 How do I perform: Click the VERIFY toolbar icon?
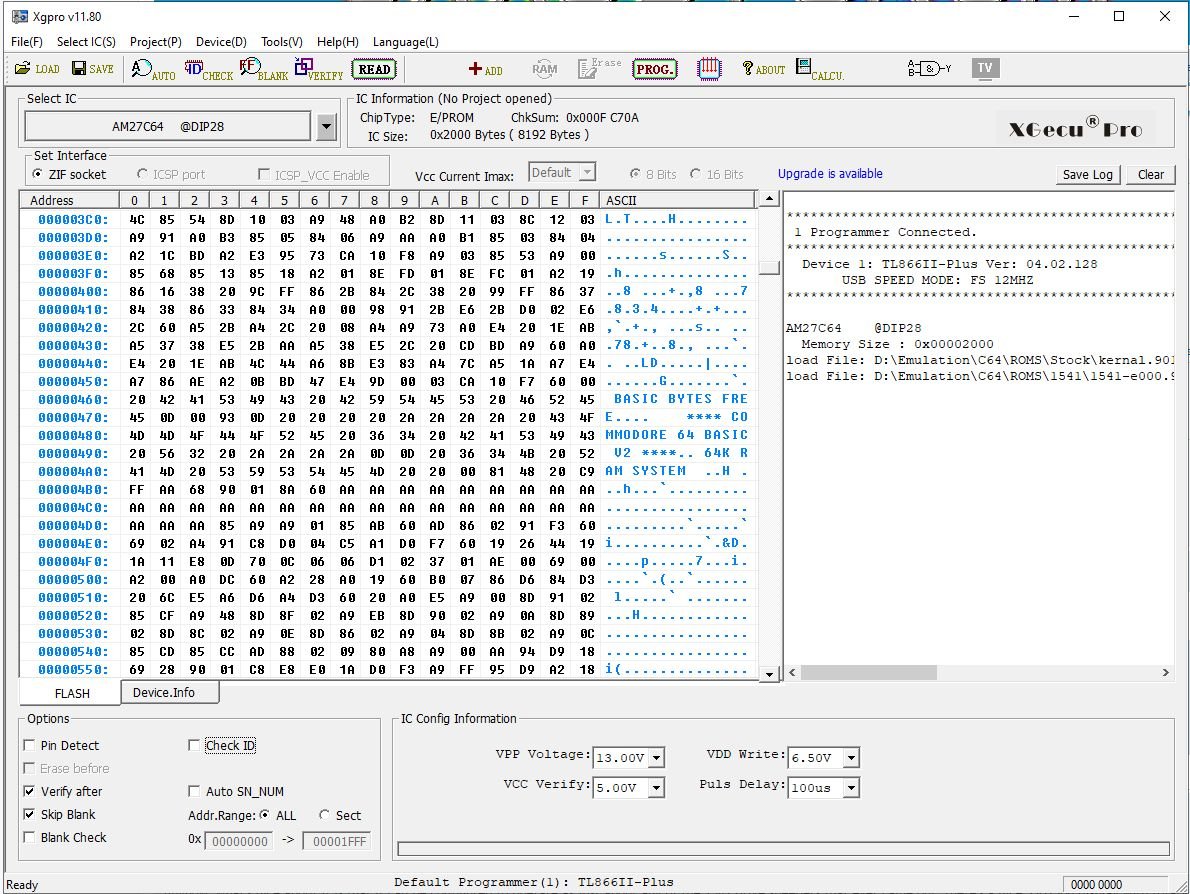319,70
